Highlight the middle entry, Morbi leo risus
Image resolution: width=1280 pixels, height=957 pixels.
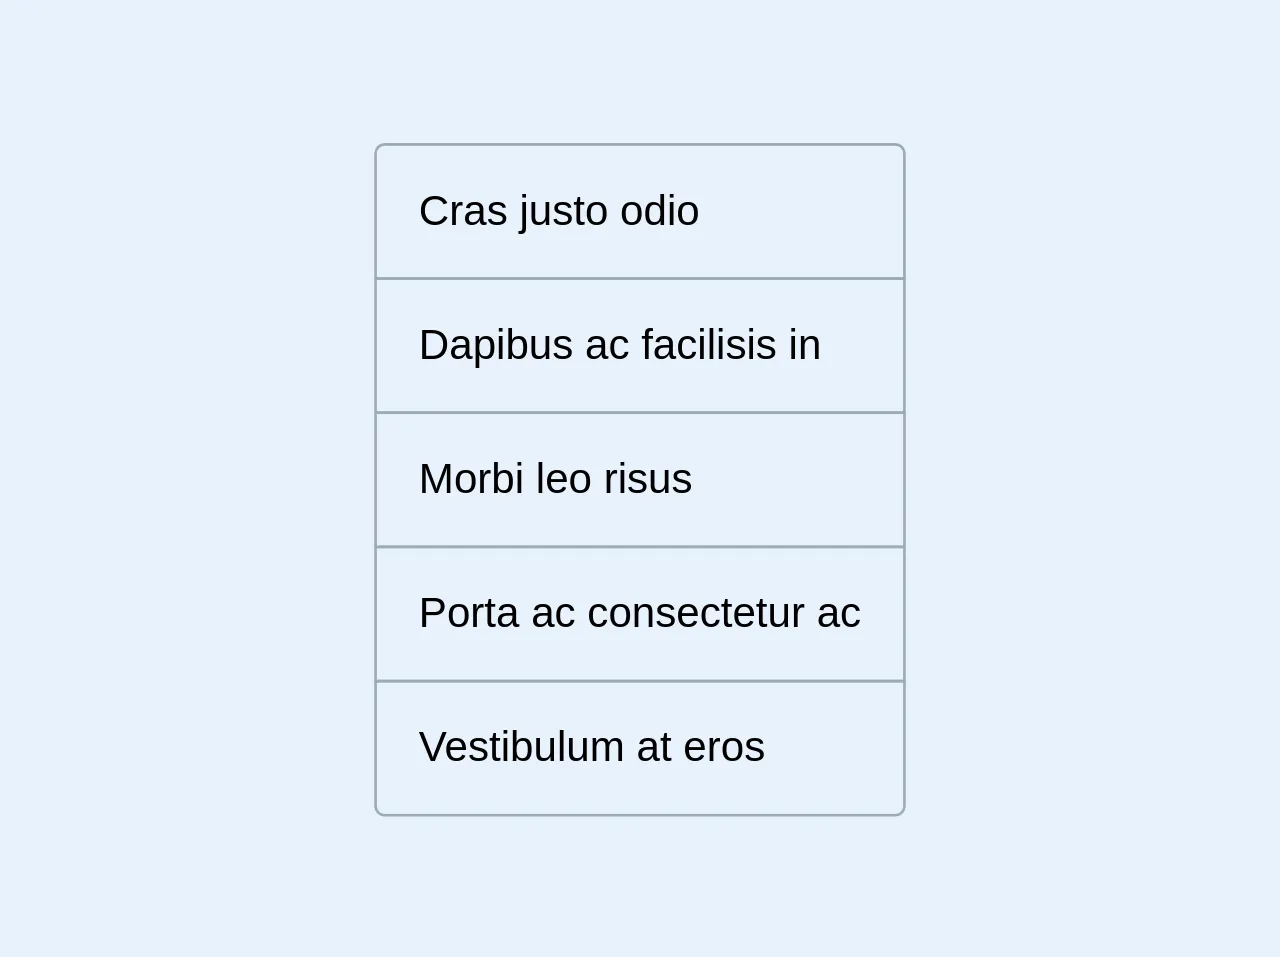tap(639, 480)
